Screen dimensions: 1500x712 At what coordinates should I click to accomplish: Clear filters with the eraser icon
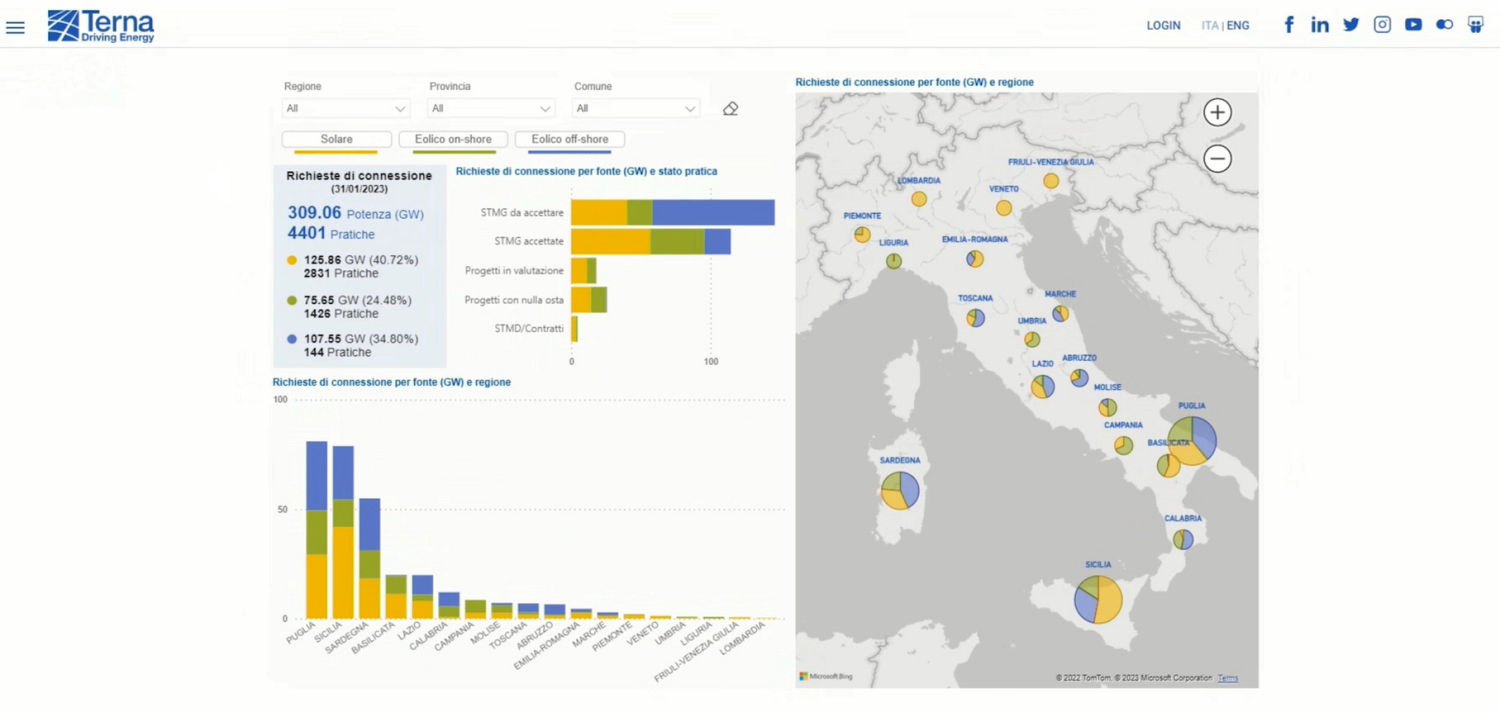click(730, 109)
